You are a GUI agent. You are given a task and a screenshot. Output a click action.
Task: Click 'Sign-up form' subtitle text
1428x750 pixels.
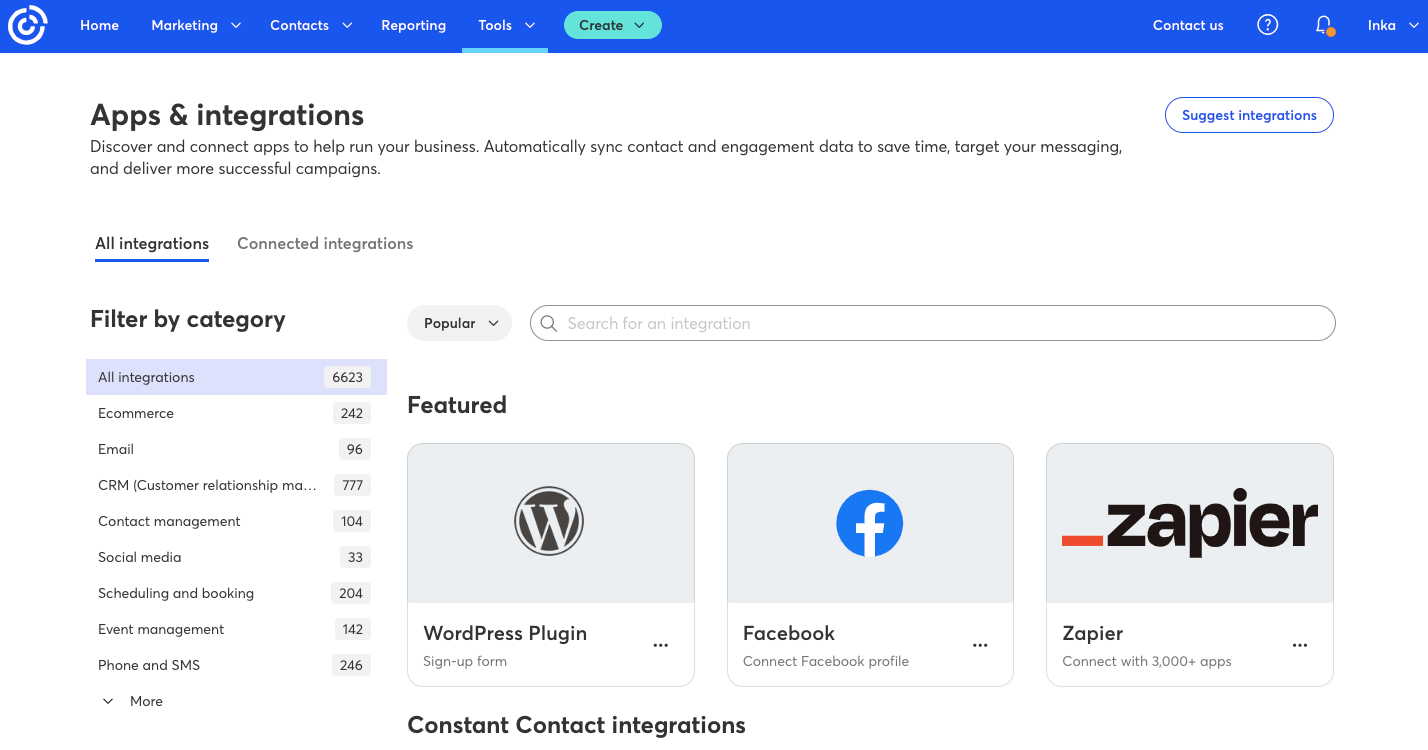tap(465, 661)
